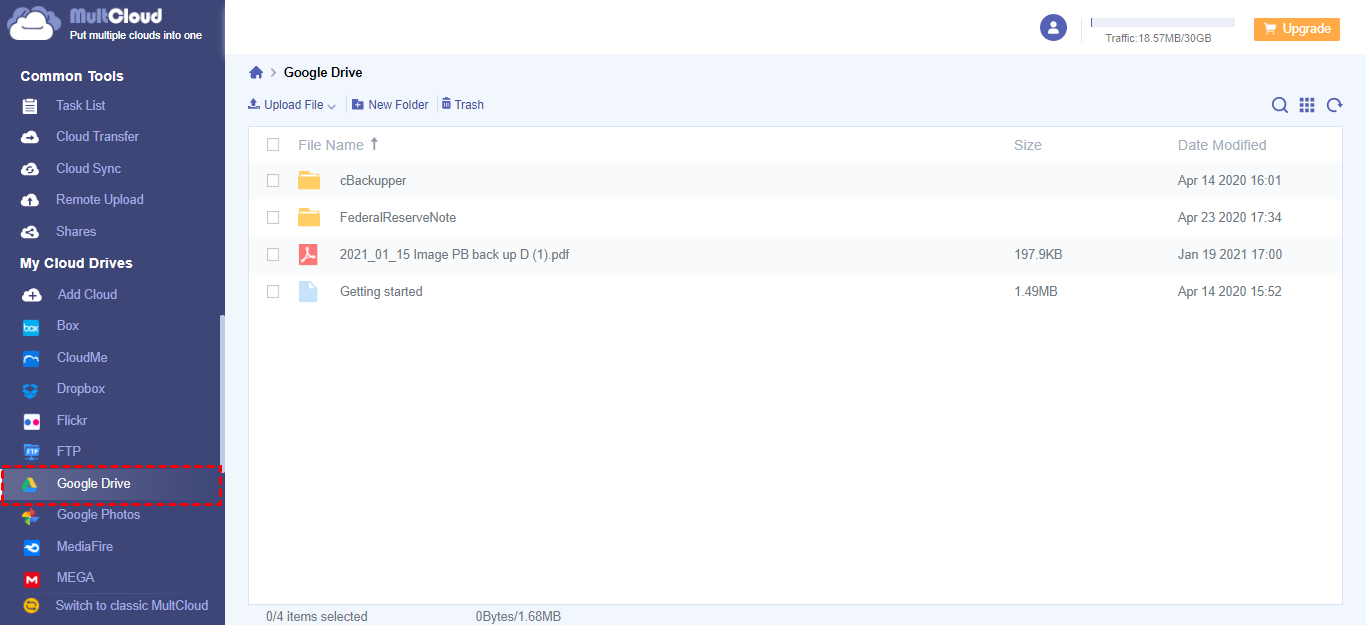Select Dropbox drive label
The image size is (1366, 625).
click(81, 388)
